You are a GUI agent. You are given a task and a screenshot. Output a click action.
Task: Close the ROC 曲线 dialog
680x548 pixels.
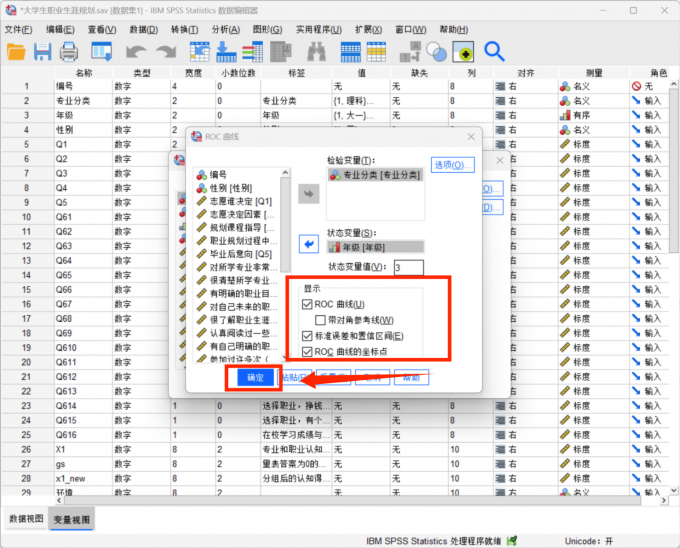coord(471,137)
